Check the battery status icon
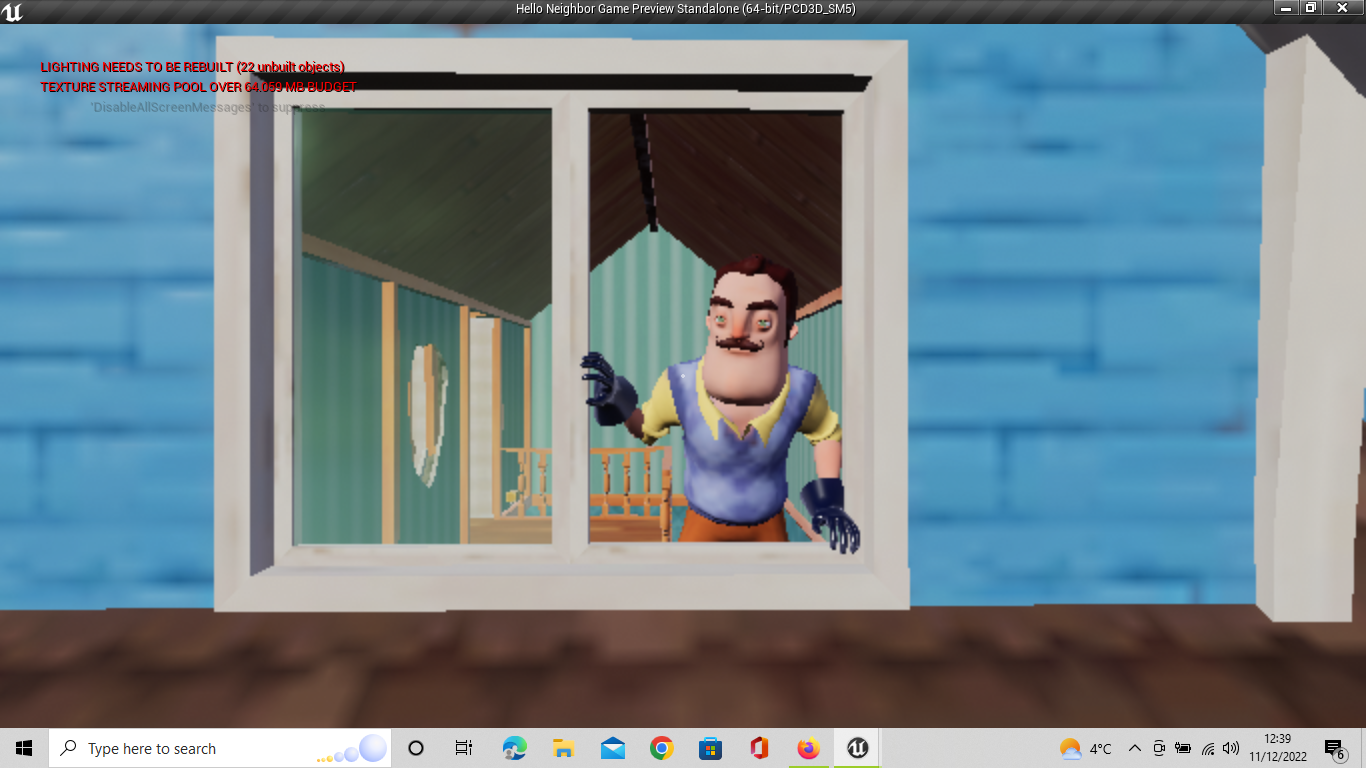Image resolution: width=1366 pixels, height=768 pixels. tap(1183, 748)
